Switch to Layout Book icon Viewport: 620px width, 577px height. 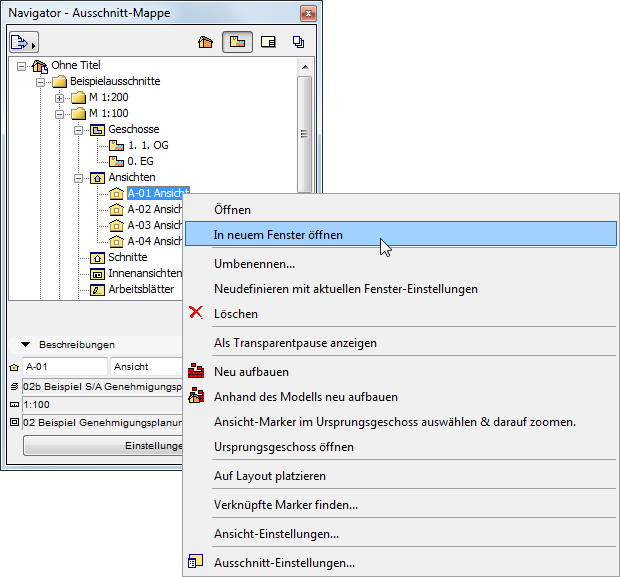point(268,42)
